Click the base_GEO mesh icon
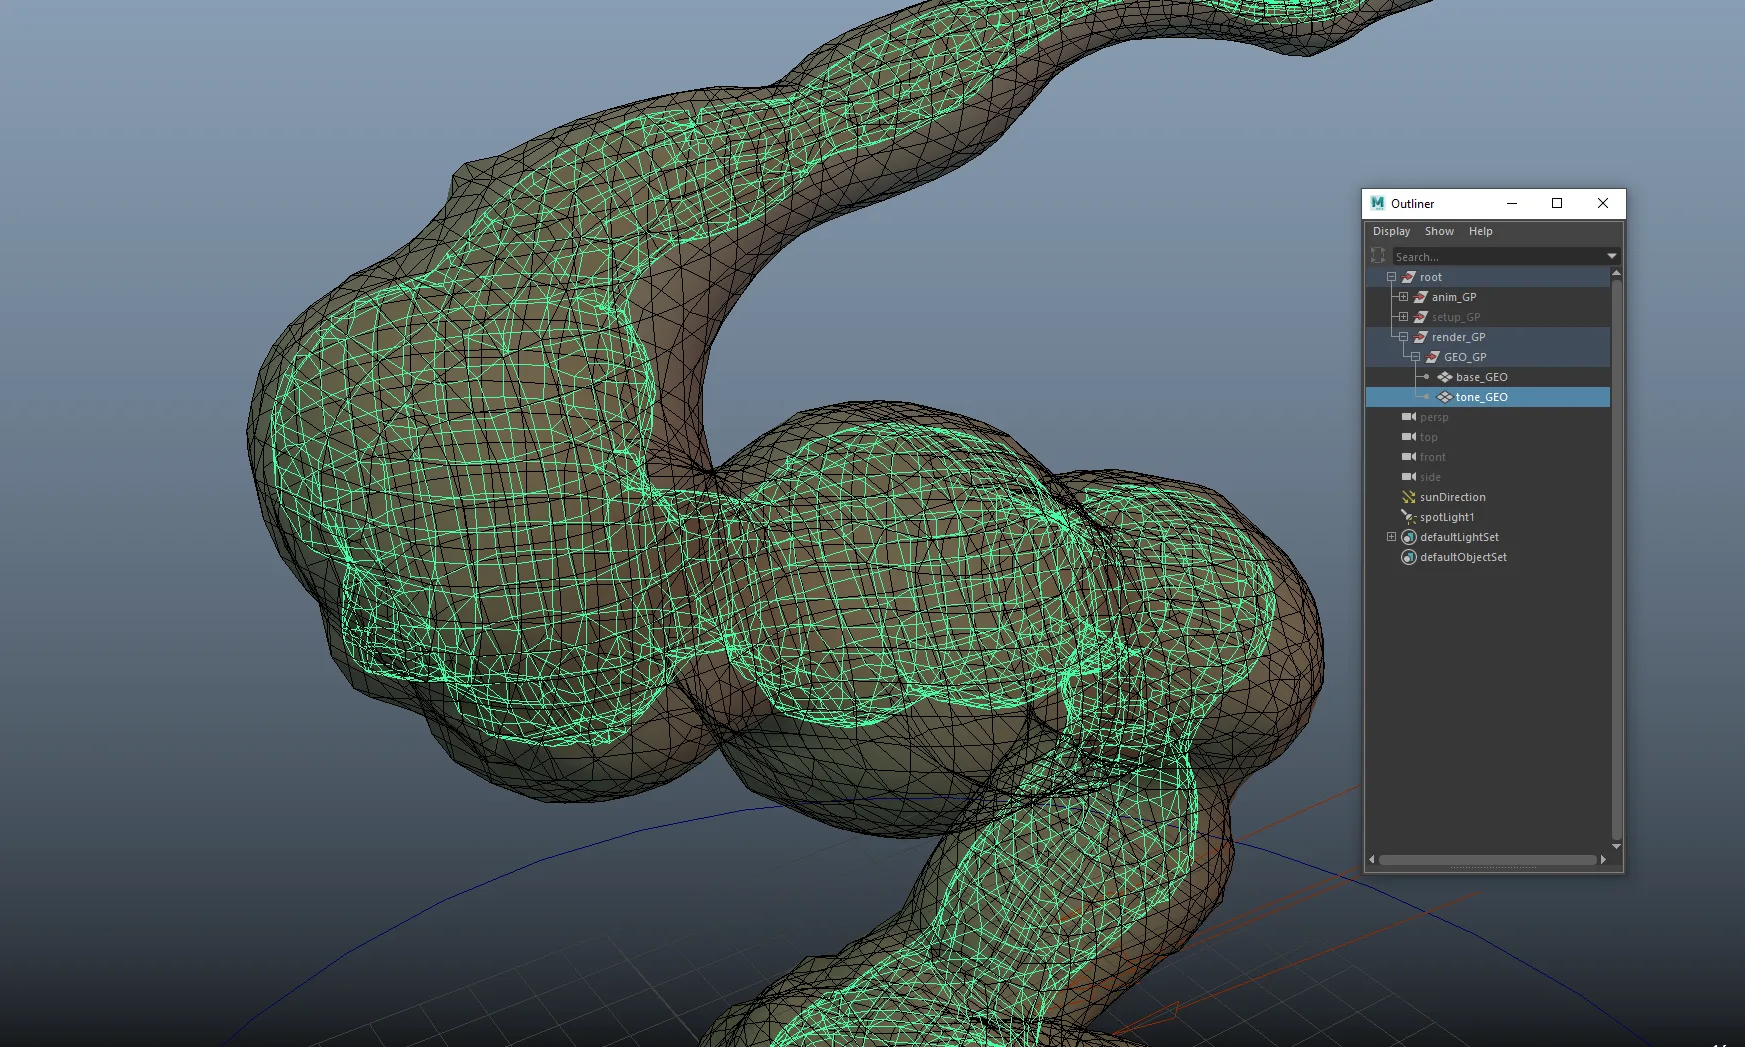Screen dimensions: 1745x1047 point(1445,377)
